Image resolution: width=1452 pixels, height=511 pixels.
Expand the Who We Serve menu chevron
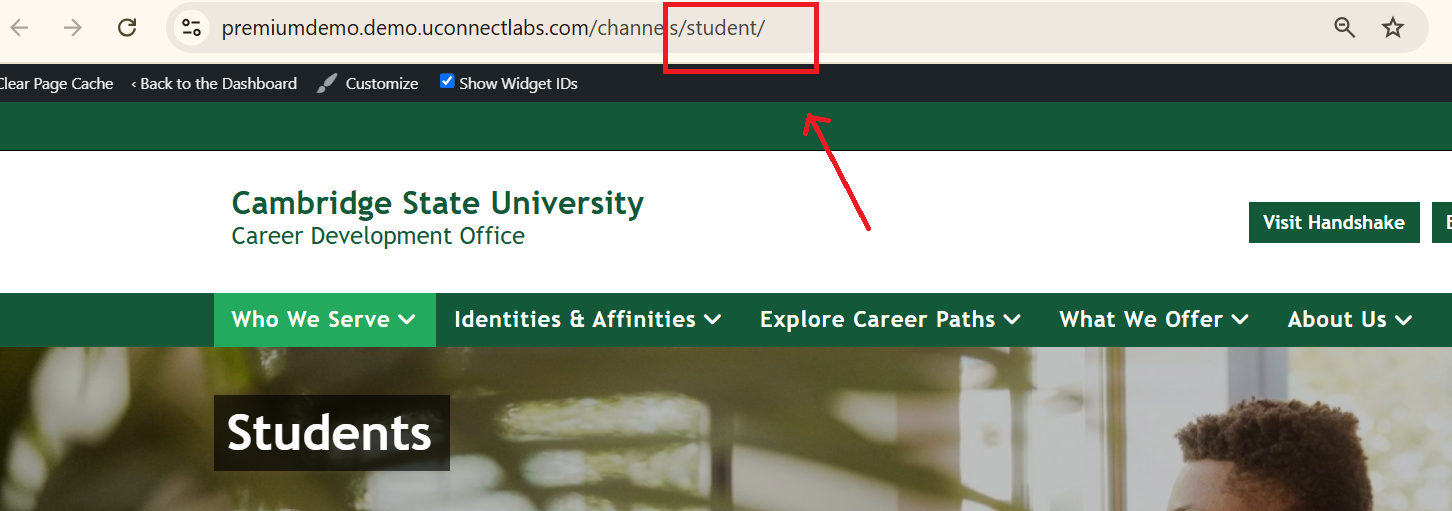pos(407,320)
